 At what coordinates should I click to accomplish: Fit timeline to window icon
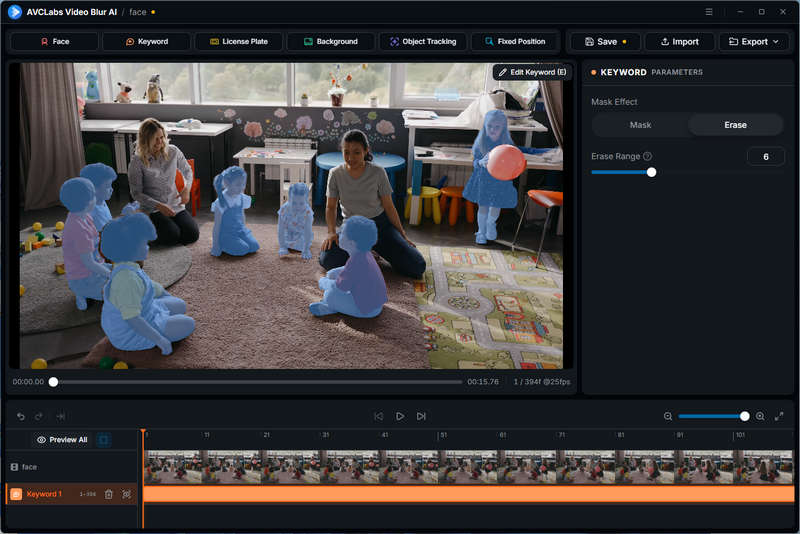[x=779, y=417]
